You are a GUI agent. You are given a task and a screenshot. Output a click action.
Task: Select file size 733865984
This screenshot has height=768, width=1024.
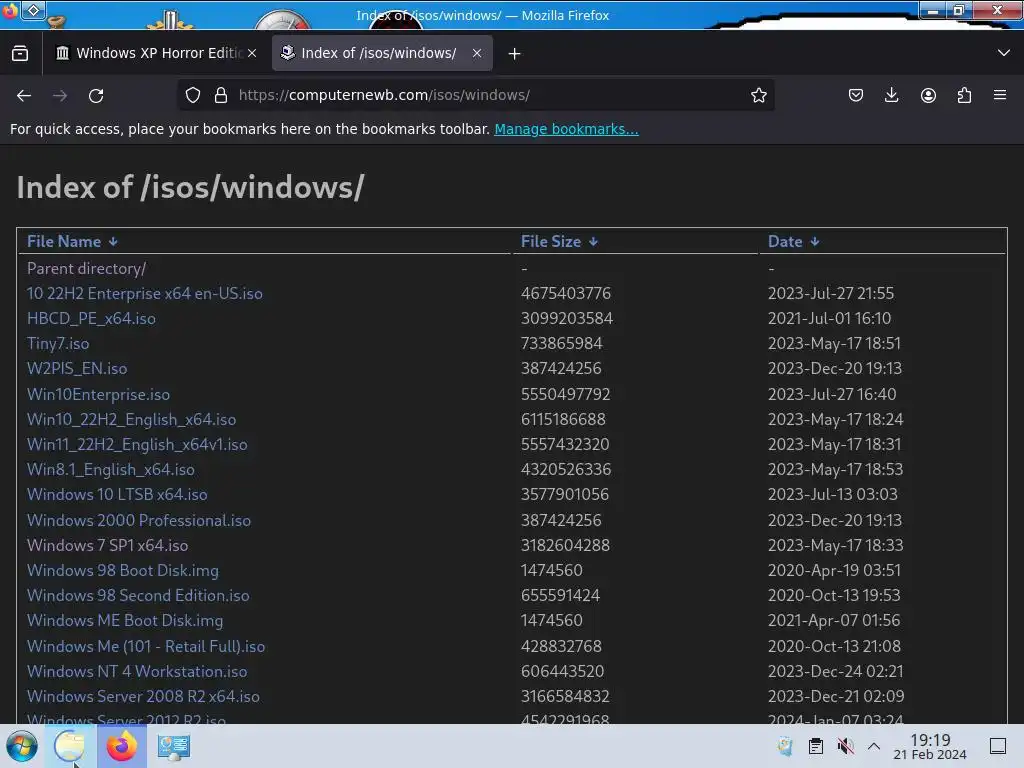pyautogui.click(x=561, y=344)
